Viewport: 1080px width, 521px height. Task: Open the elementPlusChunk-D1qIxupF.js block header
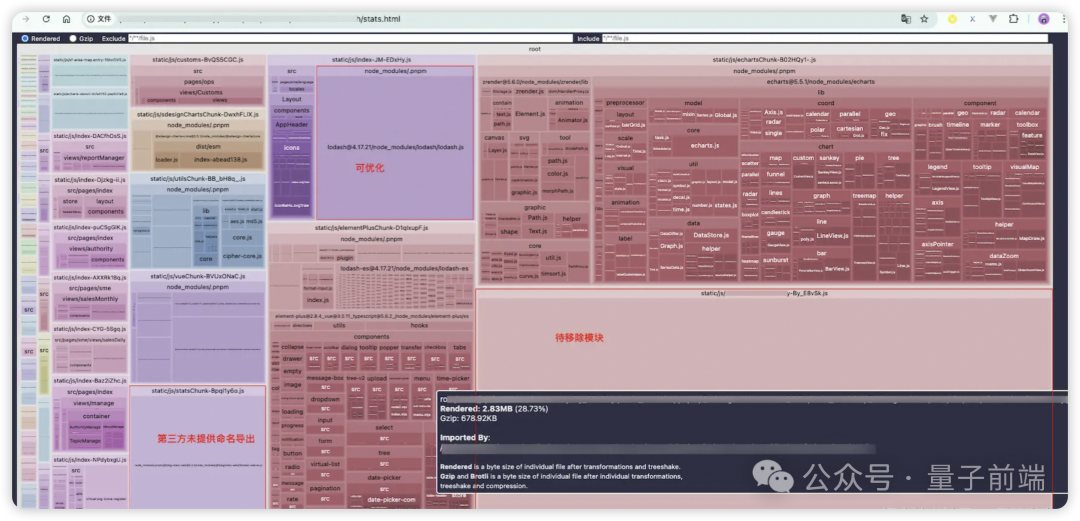pyautogui.click(x=371, y=227)
